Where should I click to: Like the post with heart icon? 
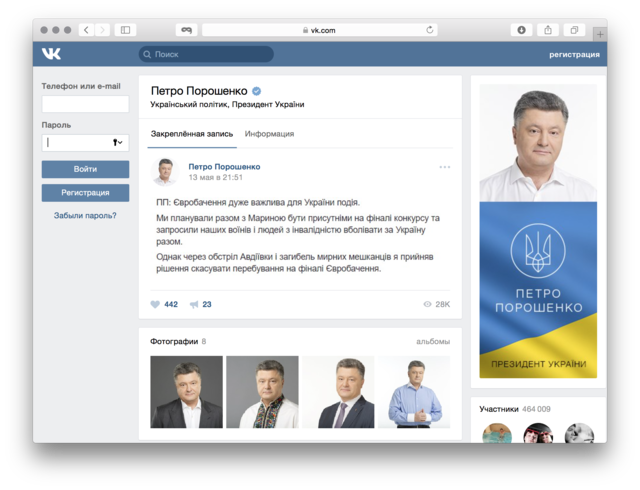pyautogui.click(x=155, y=304)
